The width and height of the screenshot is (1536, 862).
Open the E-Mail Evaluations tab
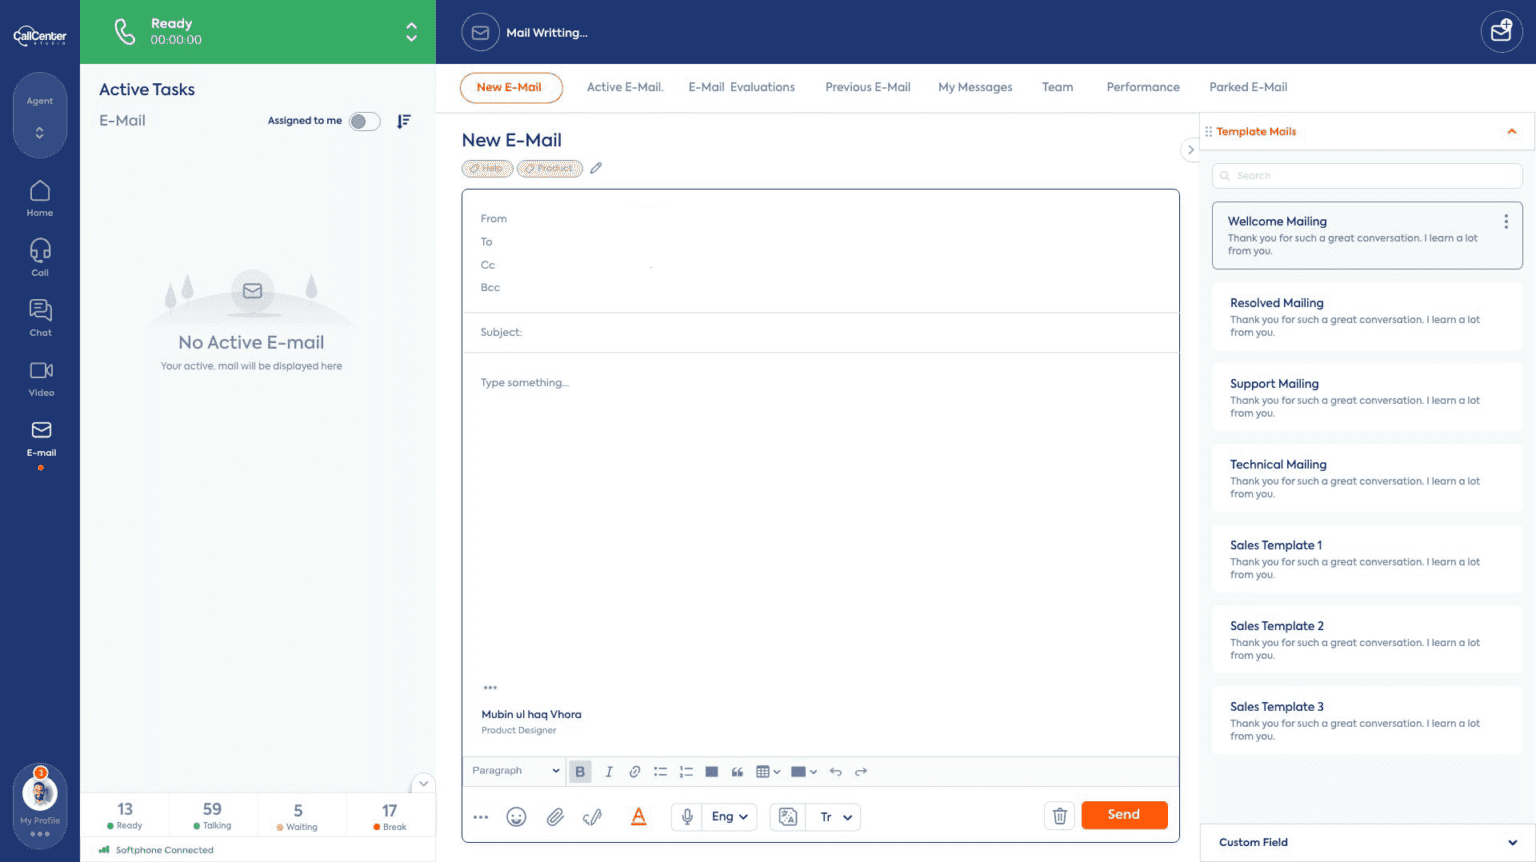[x=741, y=87]
